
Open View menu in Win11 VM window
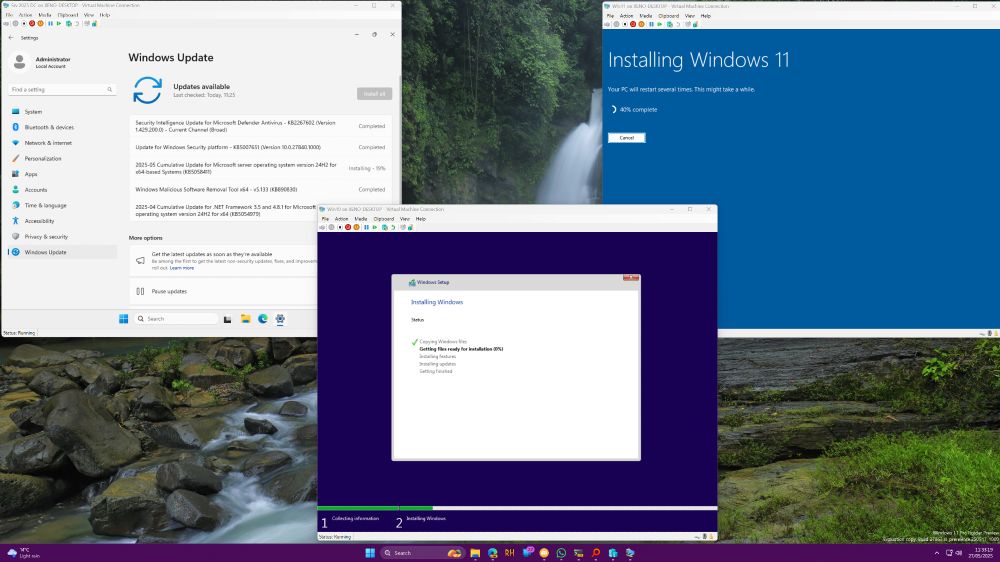(x=689, y=16)
